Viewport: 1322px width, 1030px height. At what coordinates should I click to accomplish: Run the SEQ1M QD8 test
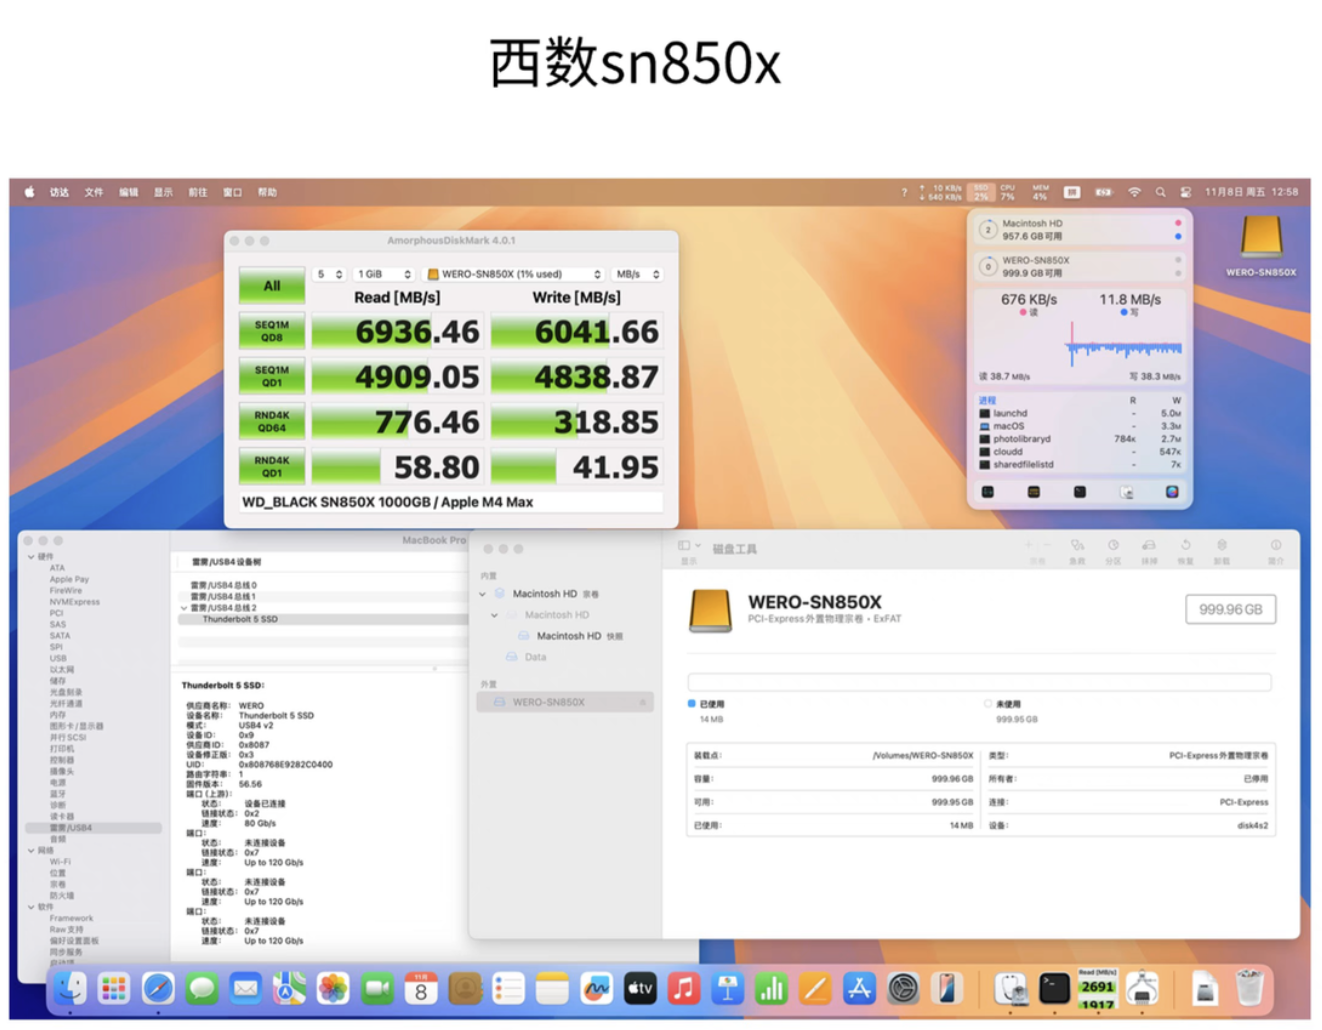pyautogui.click(x=272, y=331)
